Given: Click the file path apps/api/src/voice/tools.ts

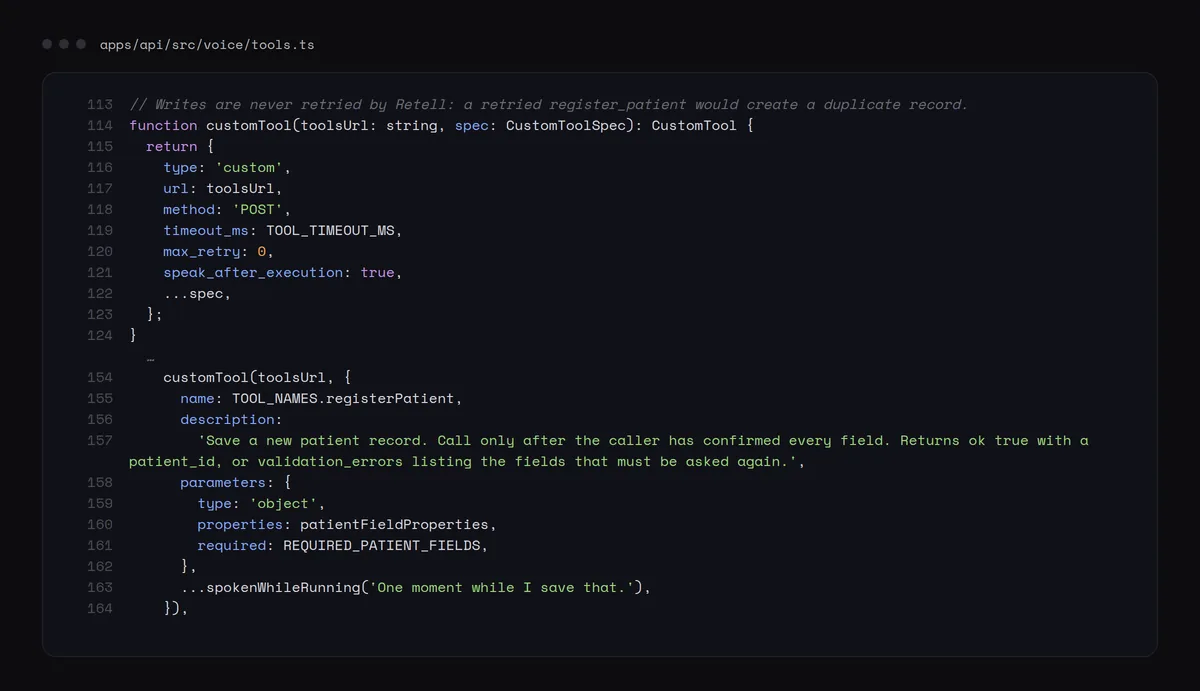Looking at the screenshot, I should (x=207, y=45).
